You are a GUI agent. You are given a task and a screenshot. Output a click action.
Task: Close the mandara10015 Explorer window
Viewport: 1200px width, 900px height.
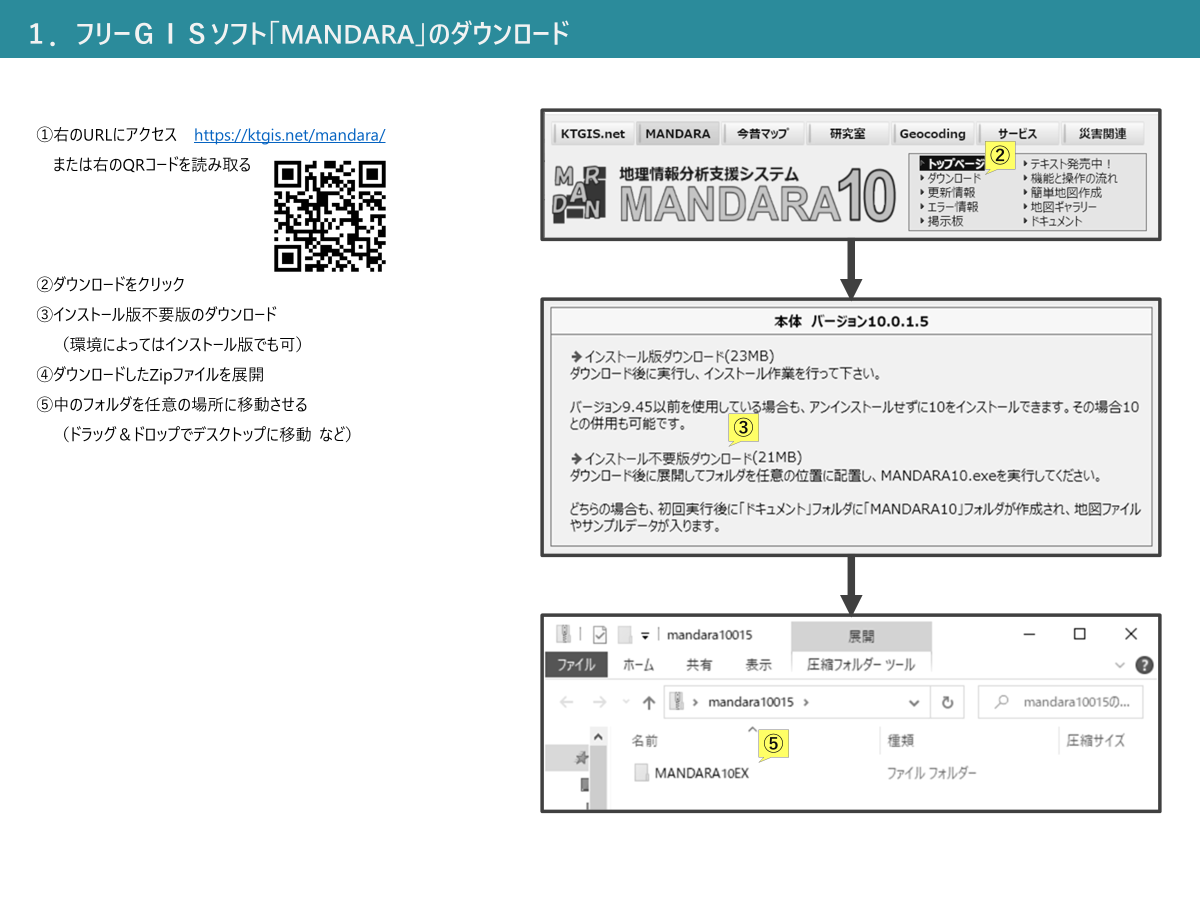click(1131, 634)
